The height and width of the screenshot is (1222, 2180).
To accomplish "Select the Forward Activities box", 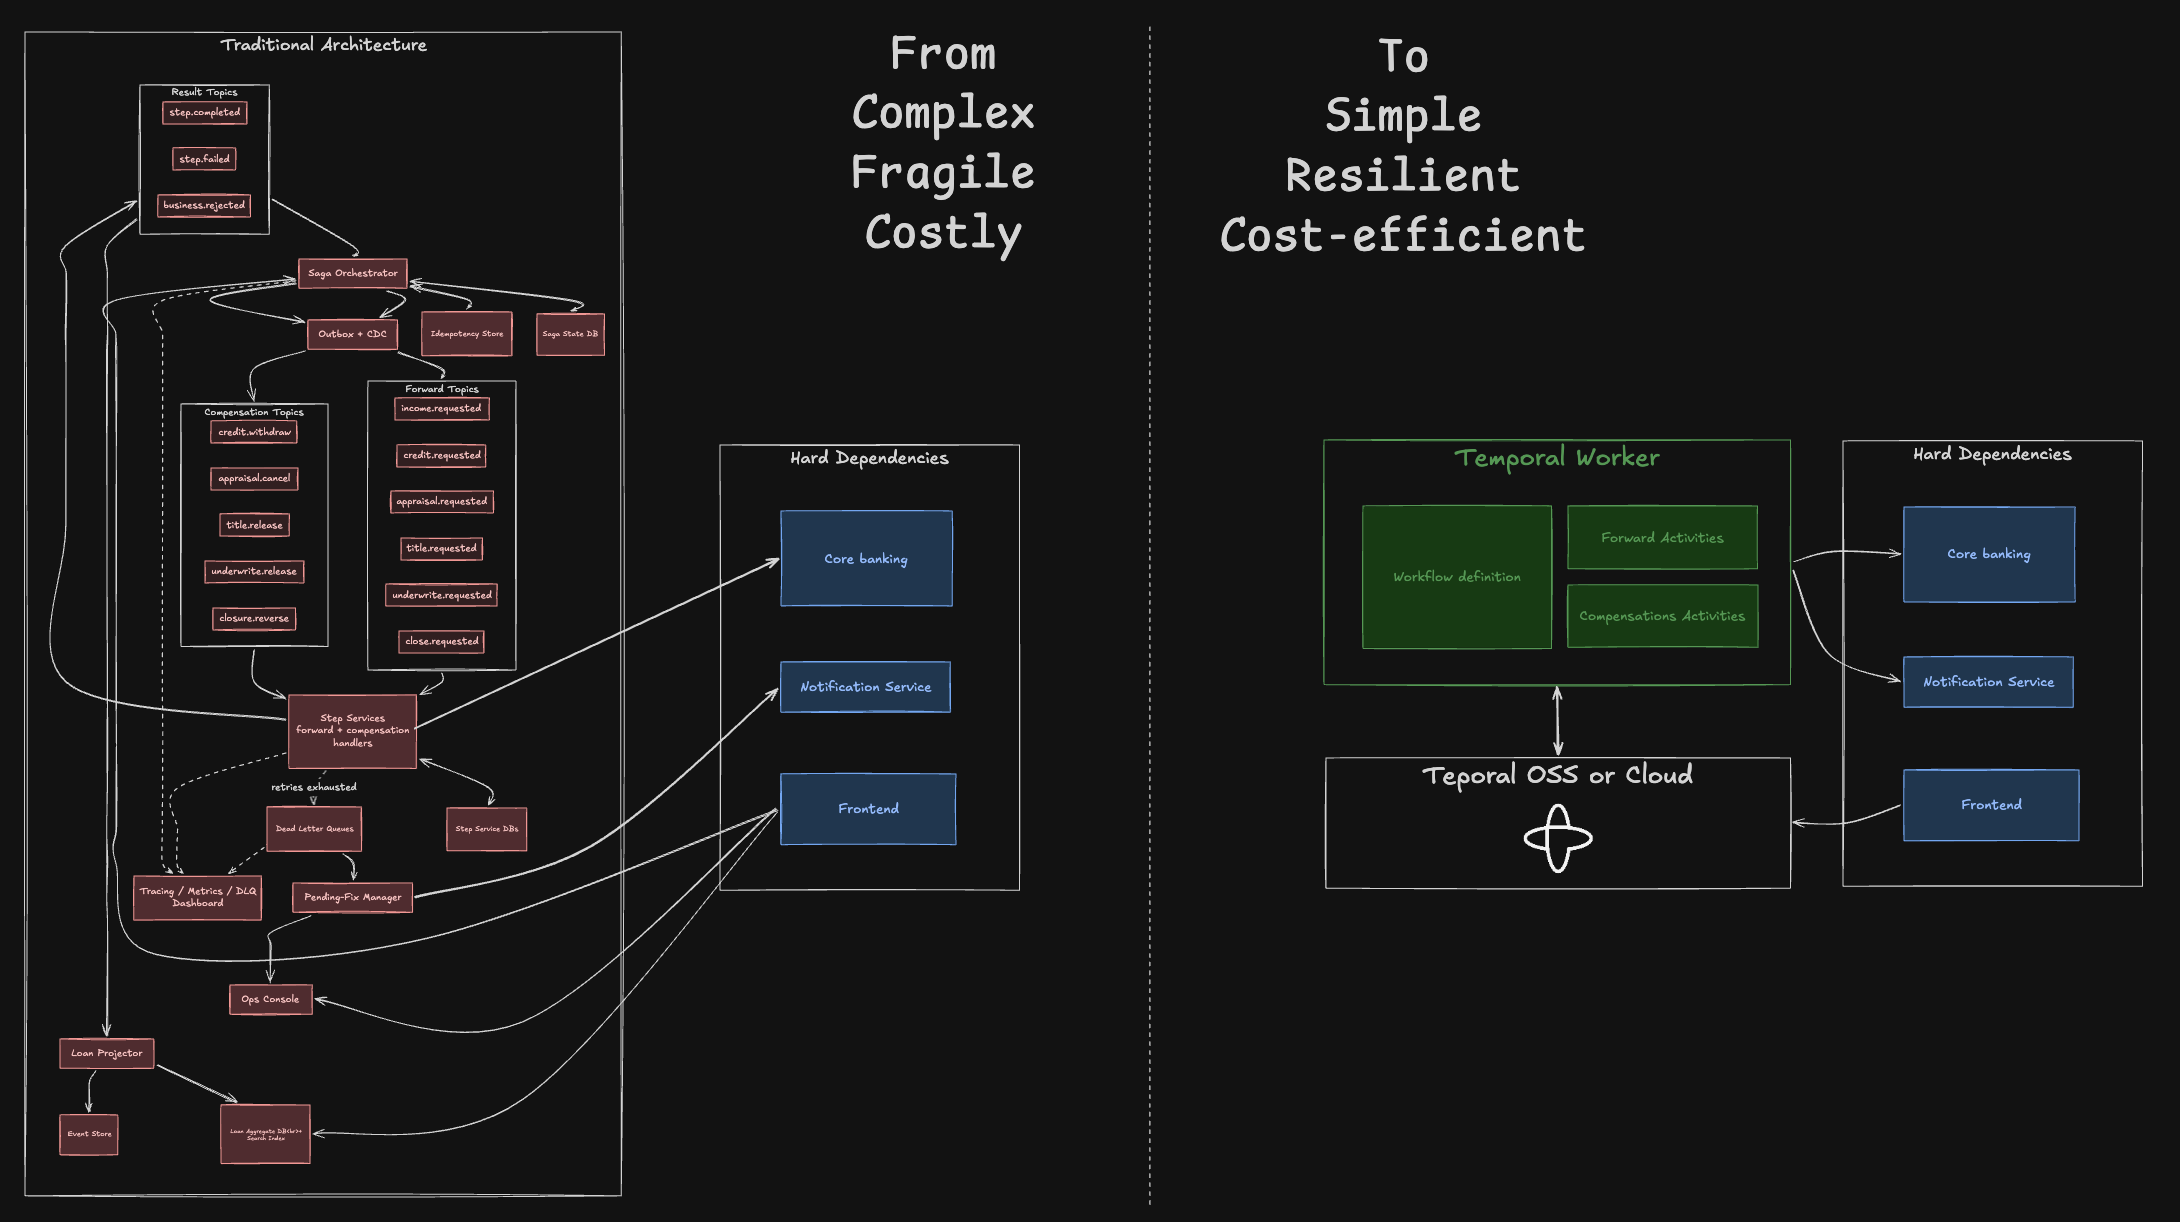I will click(1662, 538).
